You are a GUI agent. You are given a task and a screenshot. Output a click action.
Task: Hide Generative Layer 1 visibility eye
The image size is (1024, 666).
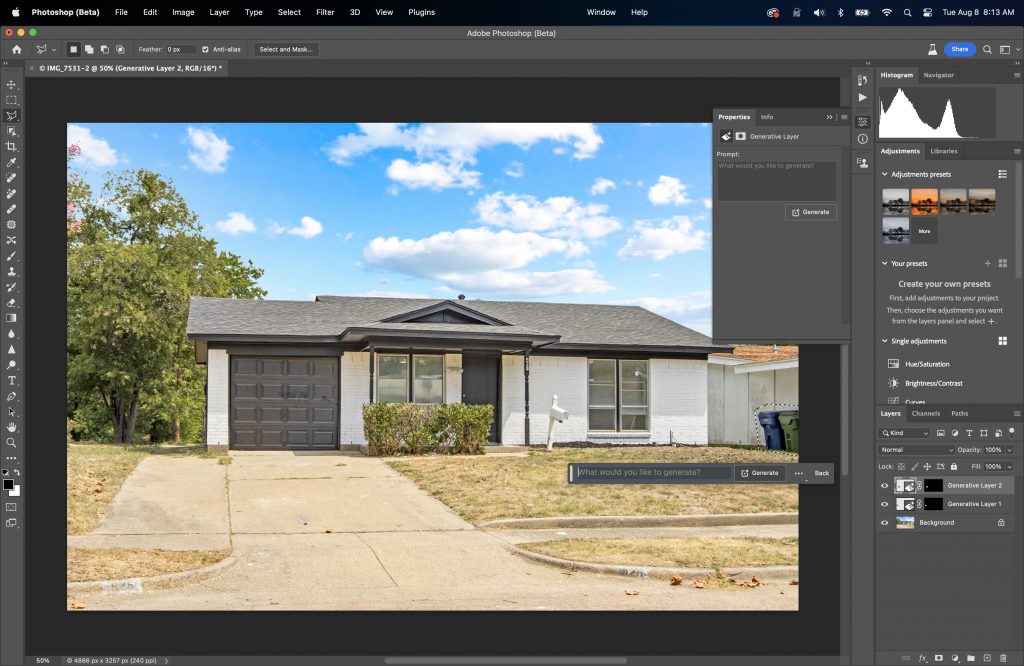point(885,504)
